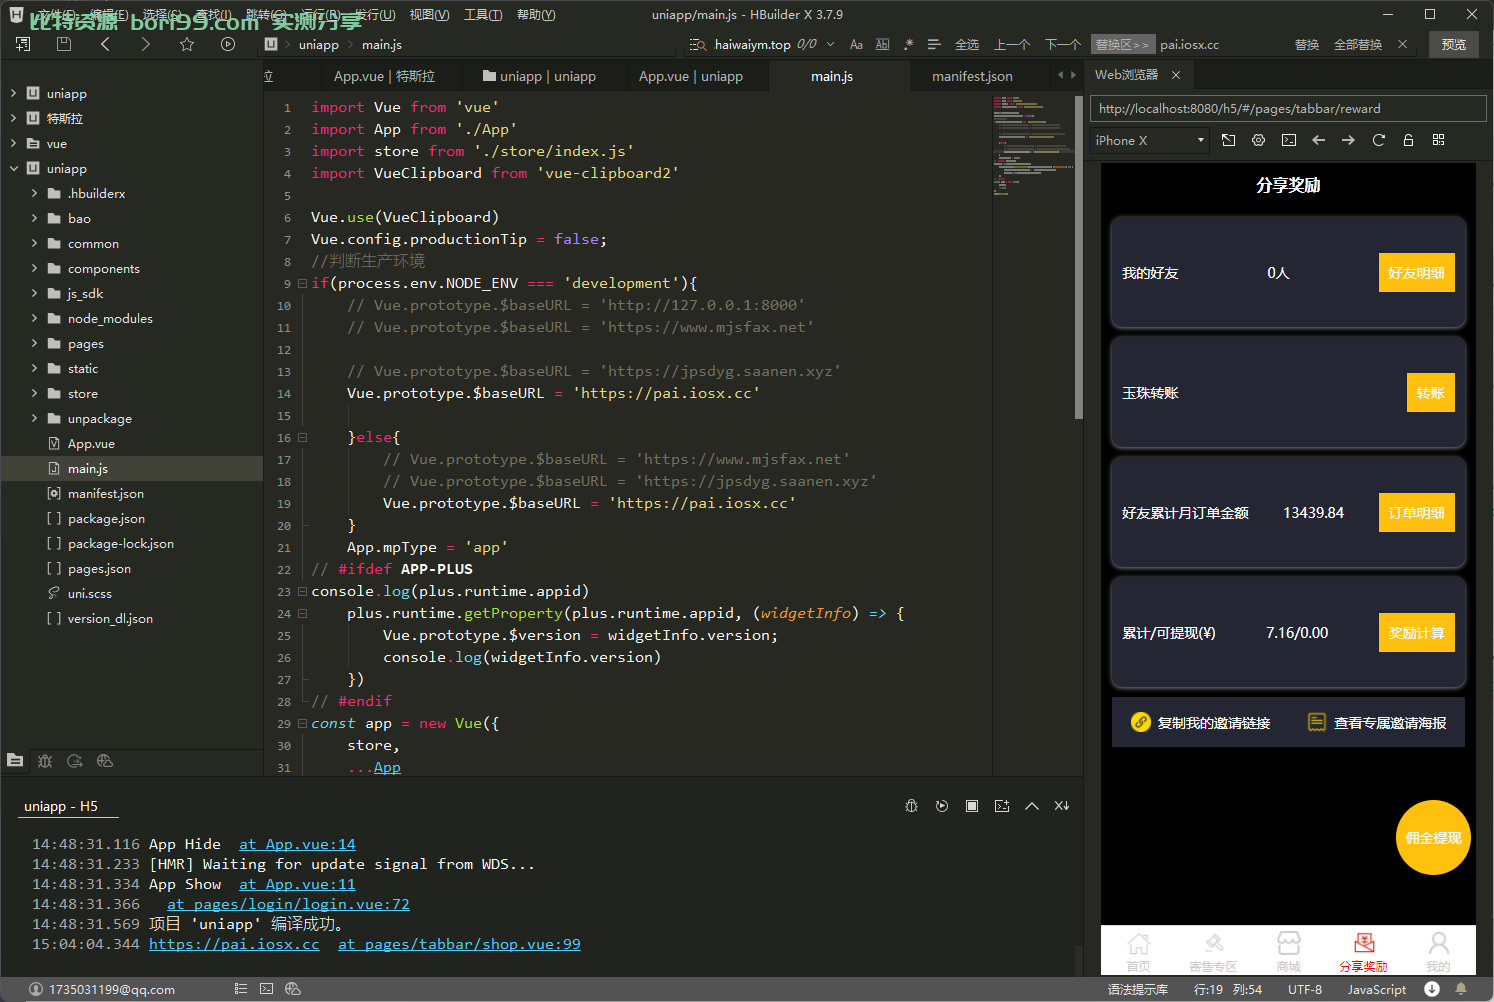Image resolution: width=1494 pixels, height=1002 pixels.
Task: Click the selection-lines icon in search bar
Action: pyautogui.click(x=934, y=44)
